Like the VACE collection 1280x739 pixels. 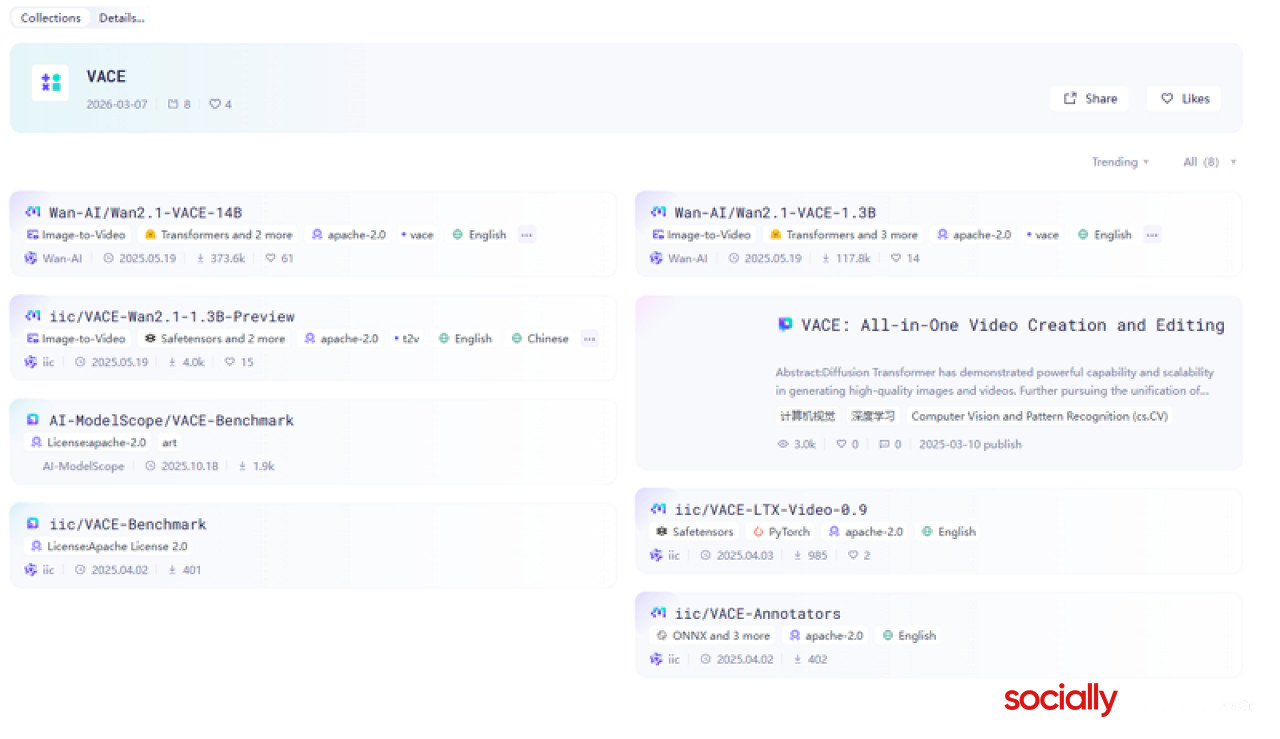tap(1184, 98)
